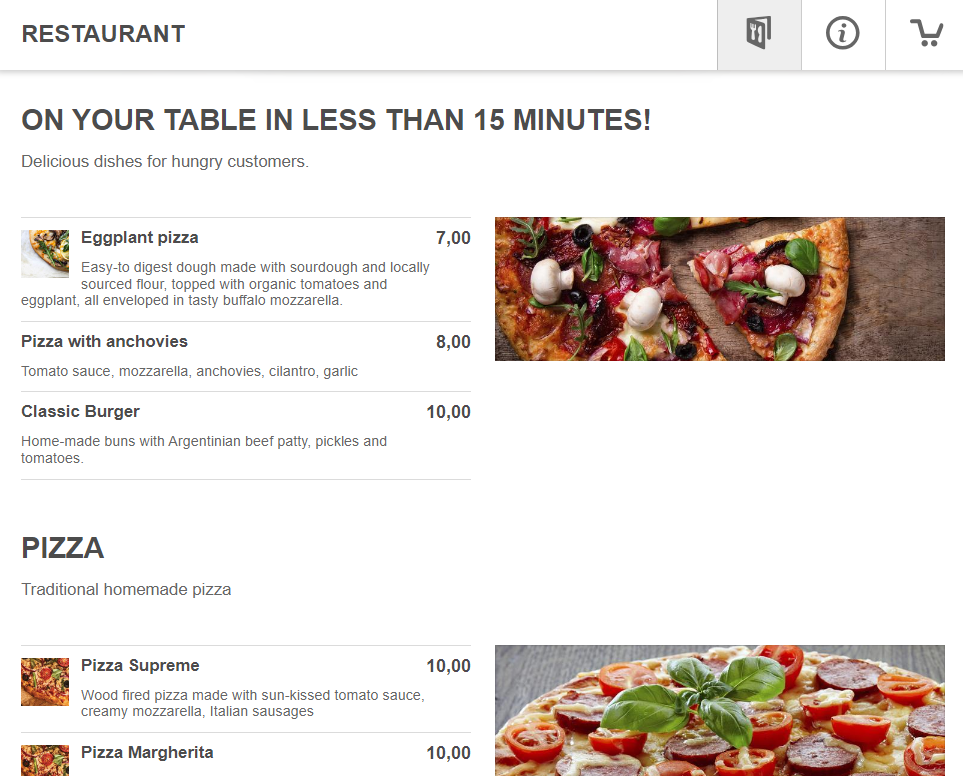Click the Pizza Supreme thumbnail image
963x776 pixels.
[x=44, y=681]
